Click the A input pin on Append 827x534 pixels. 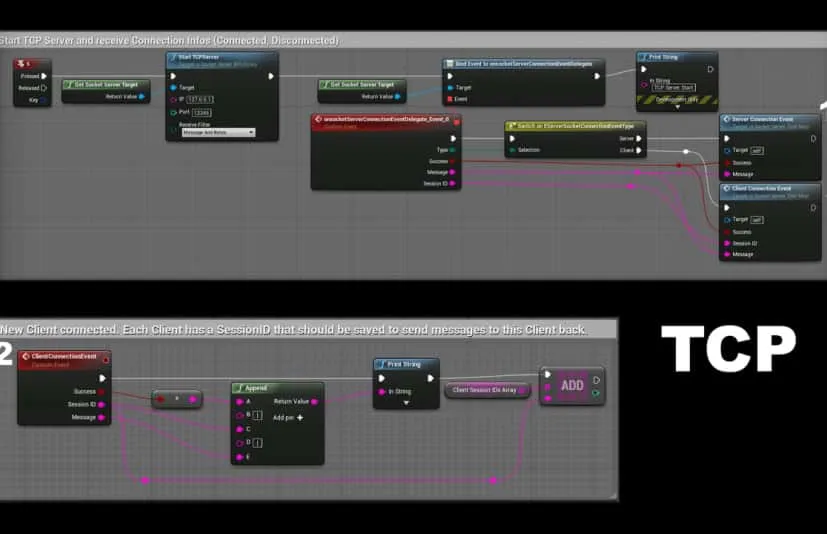[239, 402]
